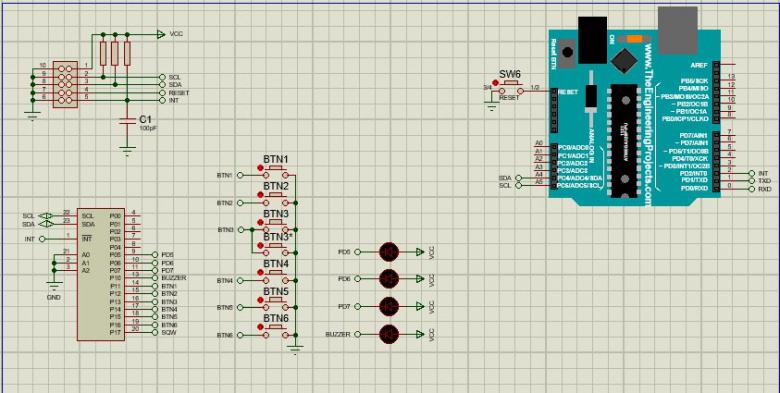
Task: Toggle the red actuator dot on SW6
Action: click(x=495, y=83)
